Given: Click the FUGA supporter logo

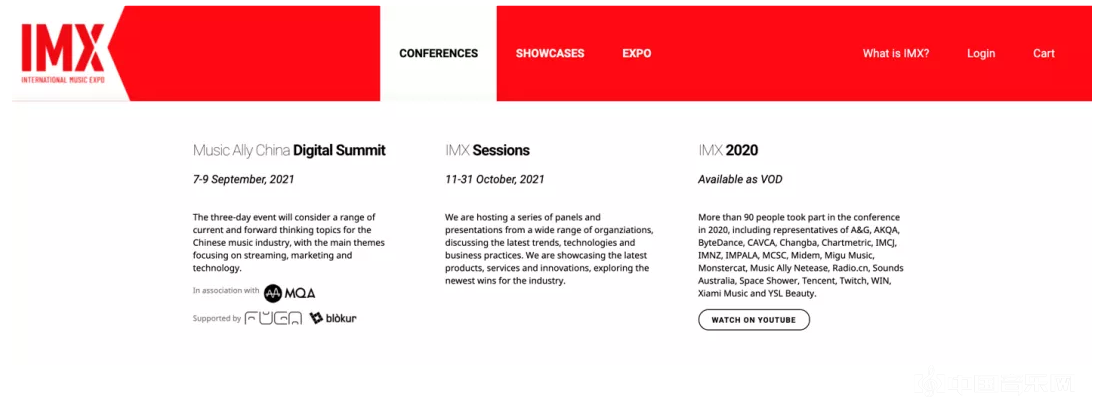Looking at the screenshot, I should tap(273, 319).
